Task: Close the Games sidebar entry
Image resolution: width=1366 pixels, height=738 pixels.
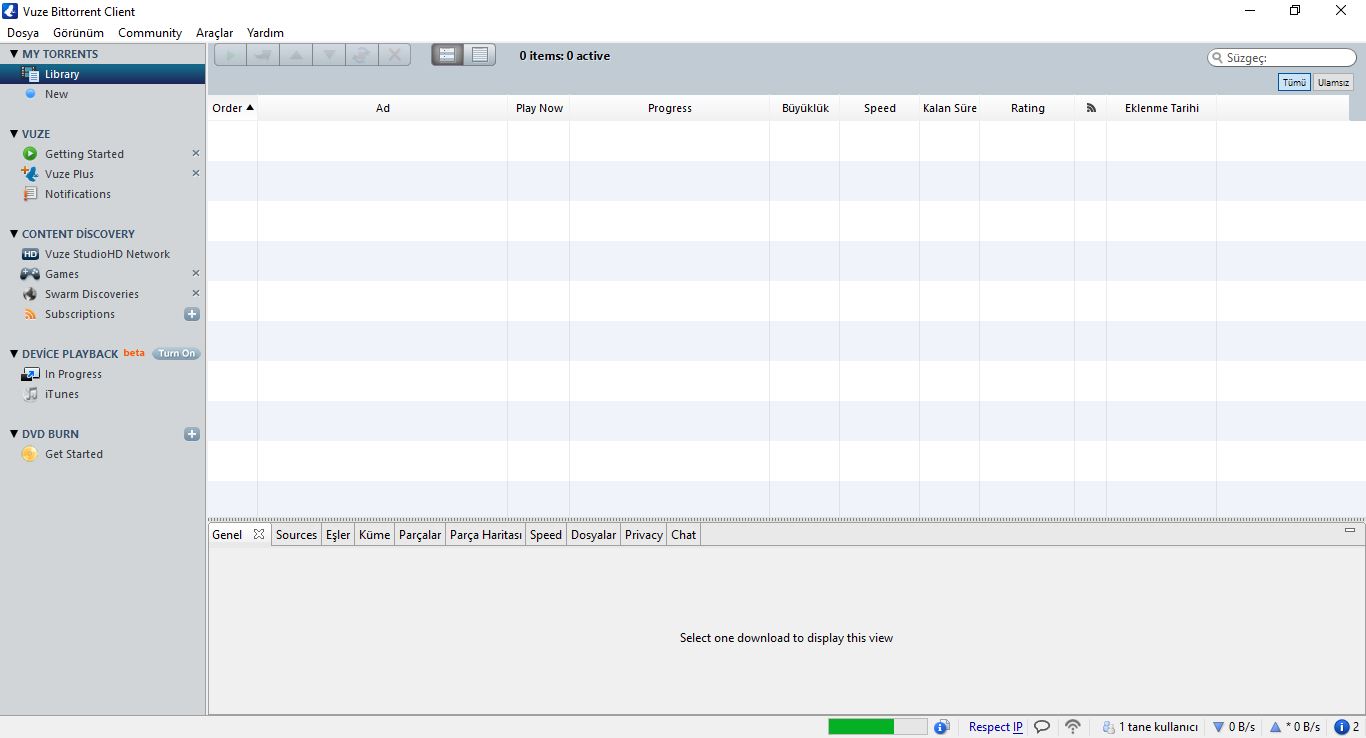Action: 196,273
